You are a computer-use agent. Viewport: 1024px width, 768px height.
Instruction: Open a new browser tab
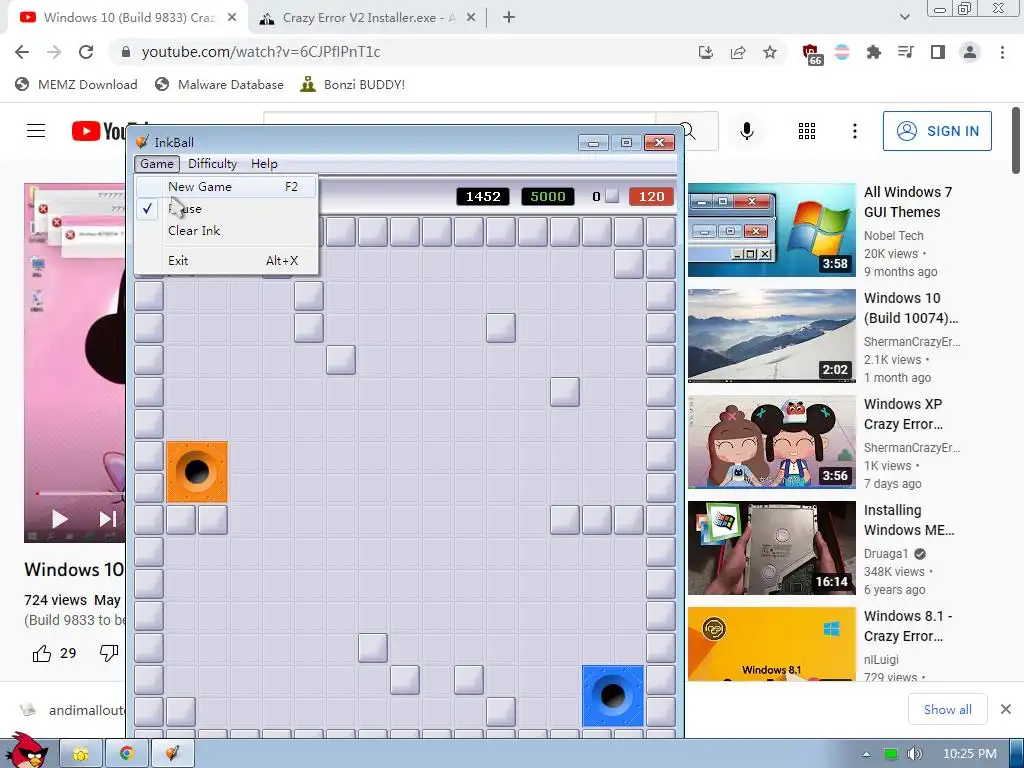point(509,18)
